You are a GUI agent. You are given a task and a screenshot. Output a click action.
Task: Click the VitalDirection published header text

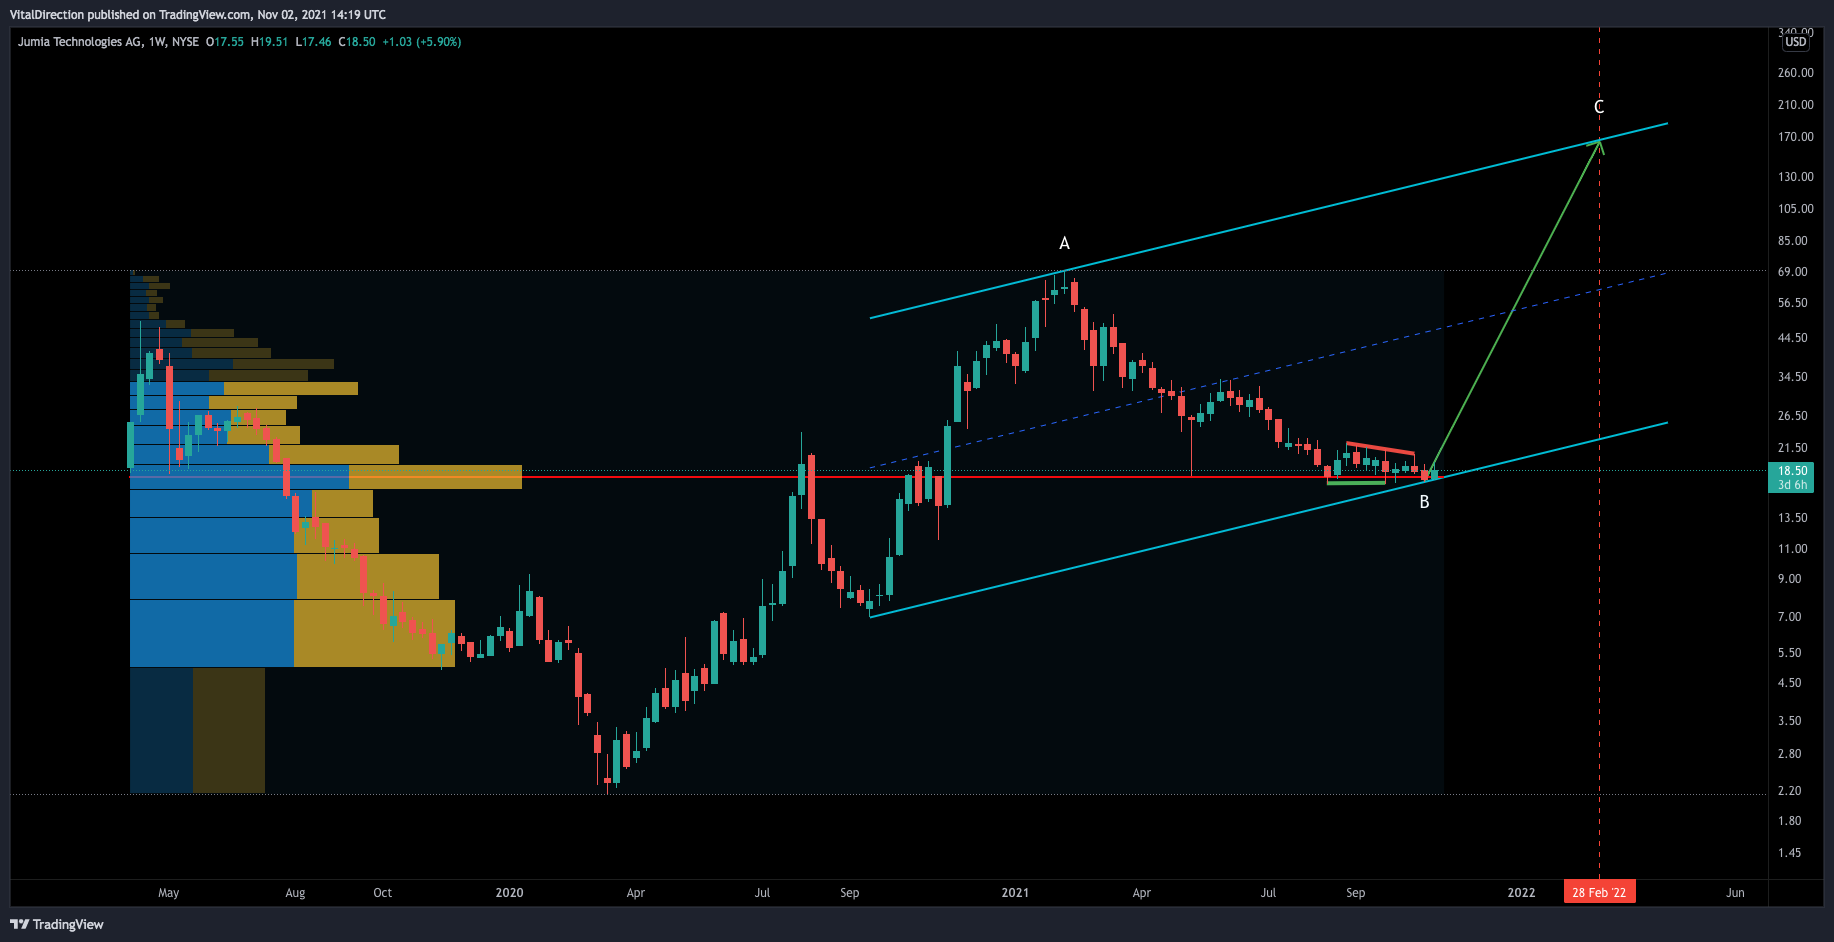(x=197, y=15)
